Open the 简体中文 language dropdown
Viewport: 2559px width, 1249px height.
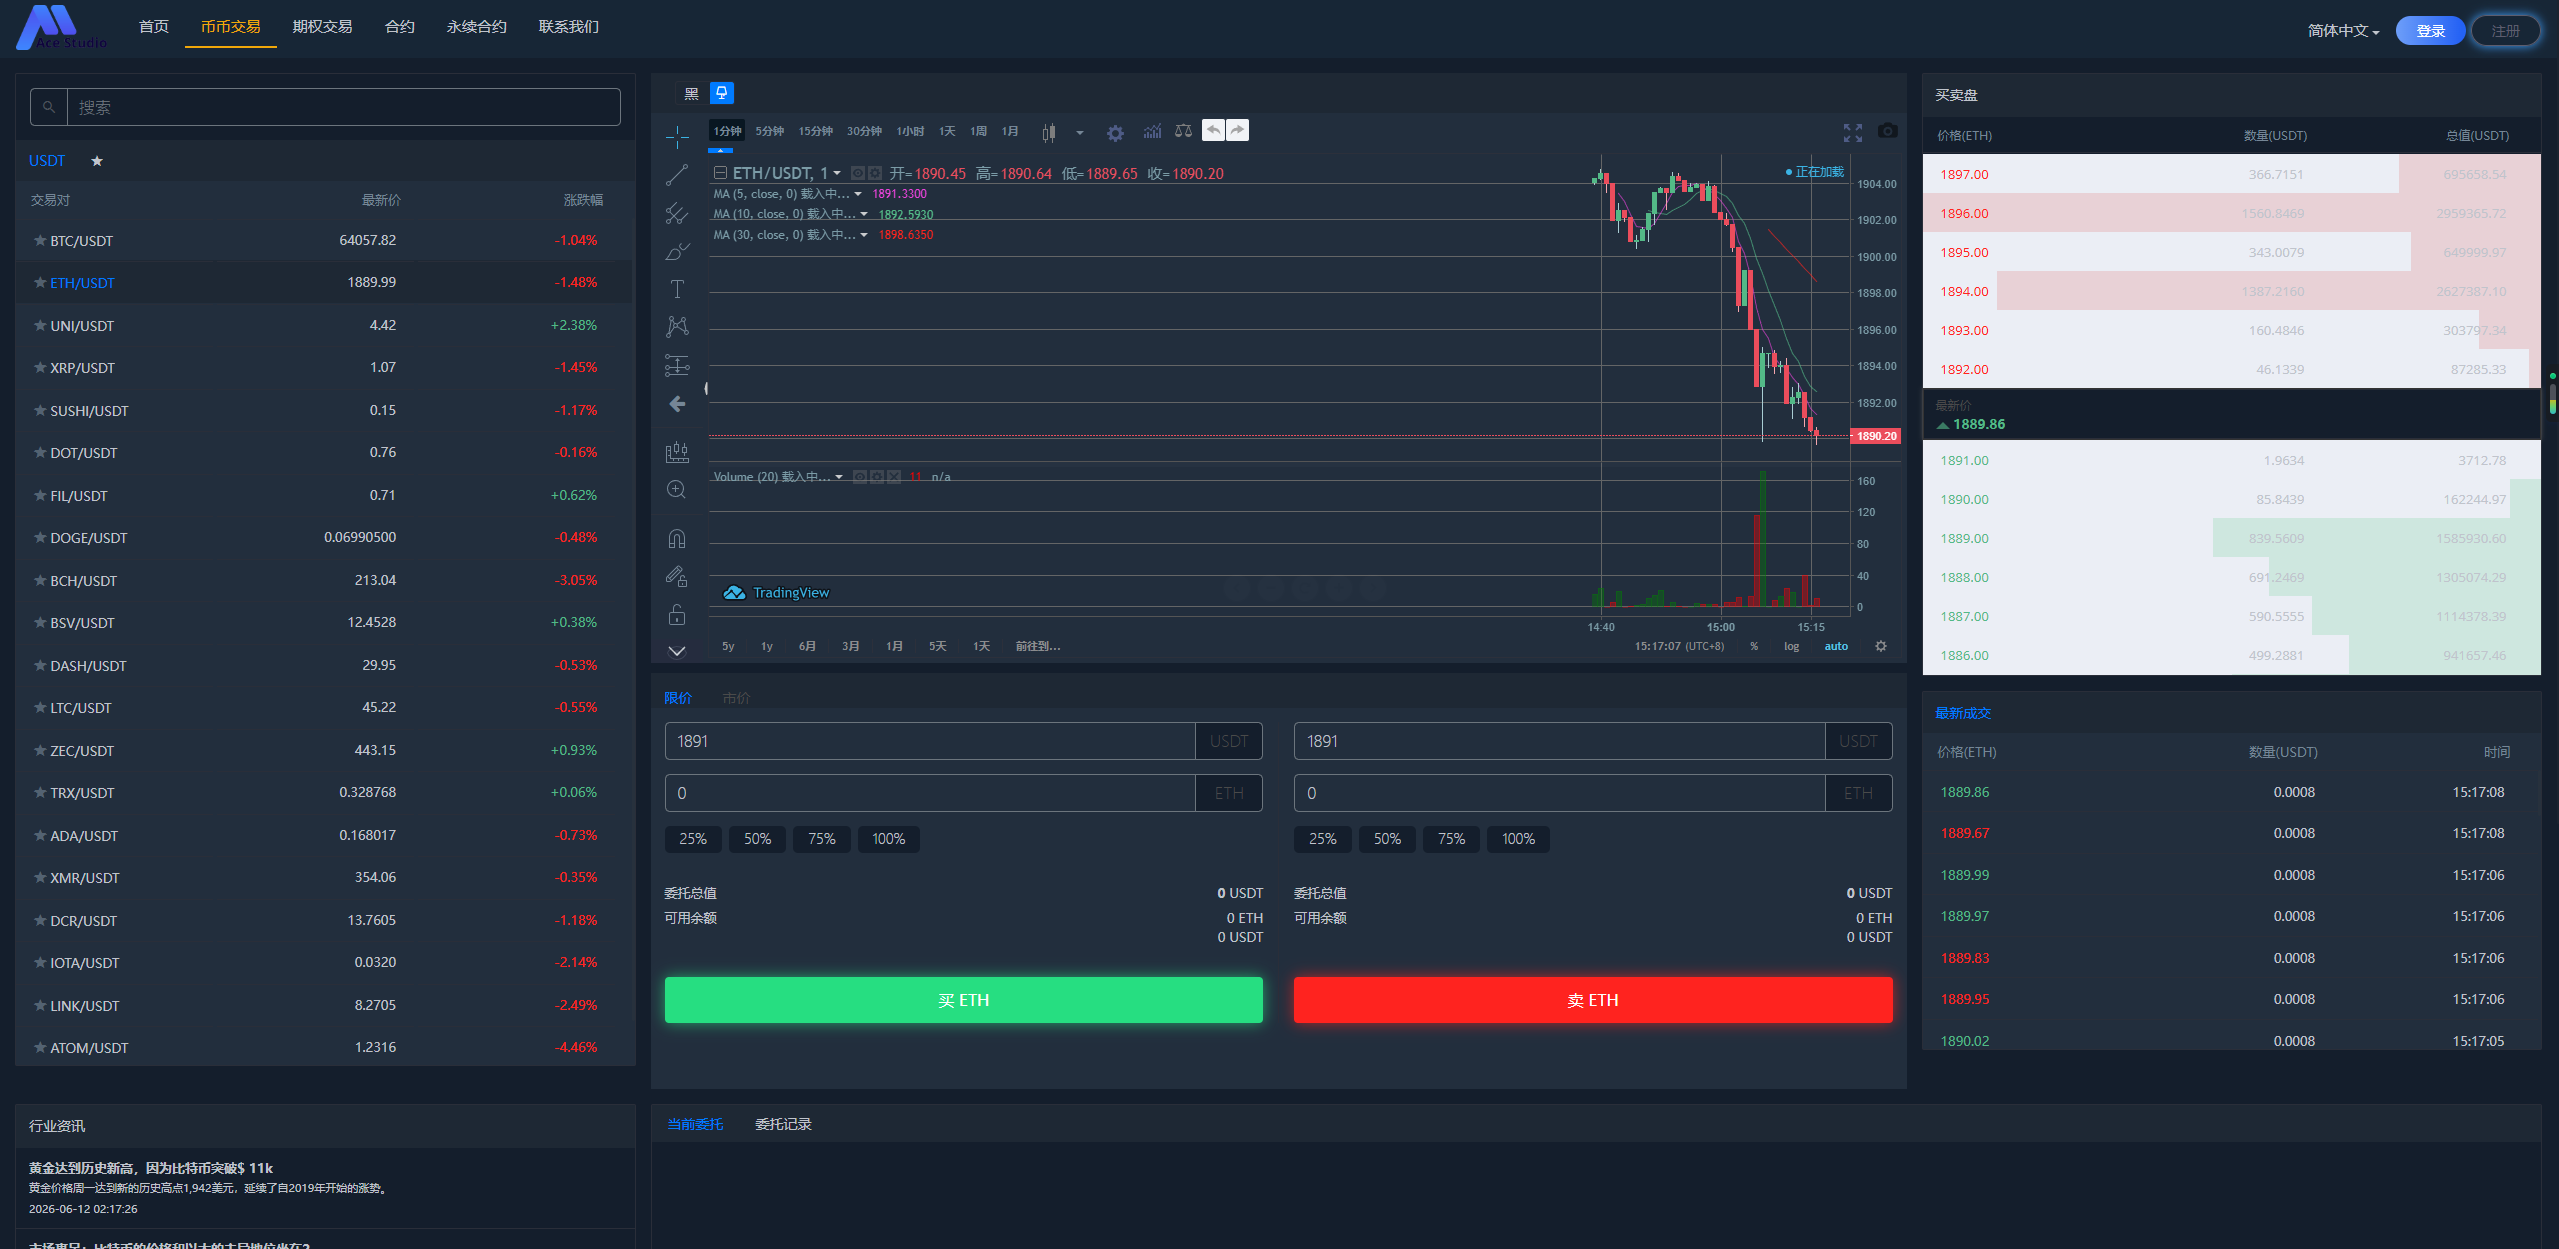pos(2343,31)
